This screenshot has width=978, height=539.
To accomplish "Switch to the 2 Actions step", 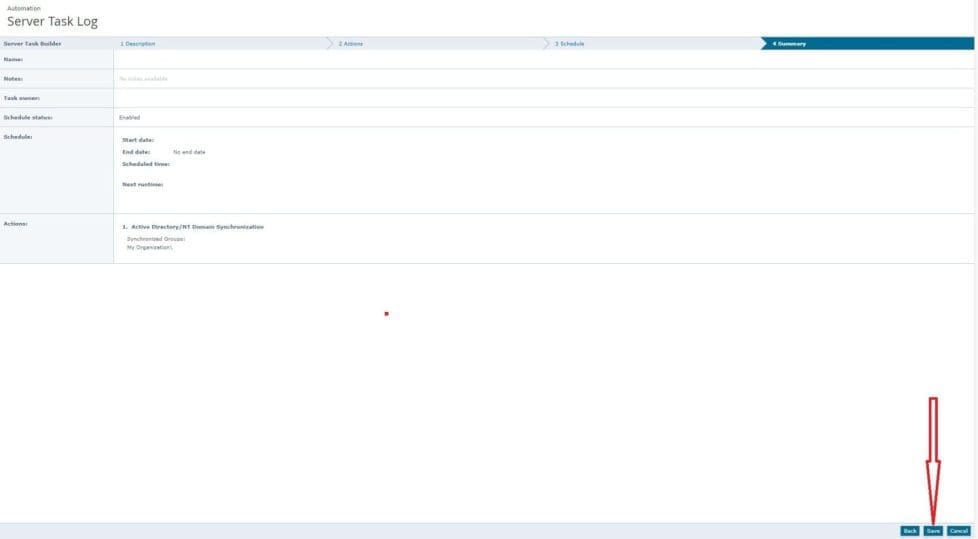I will (351, 44).
